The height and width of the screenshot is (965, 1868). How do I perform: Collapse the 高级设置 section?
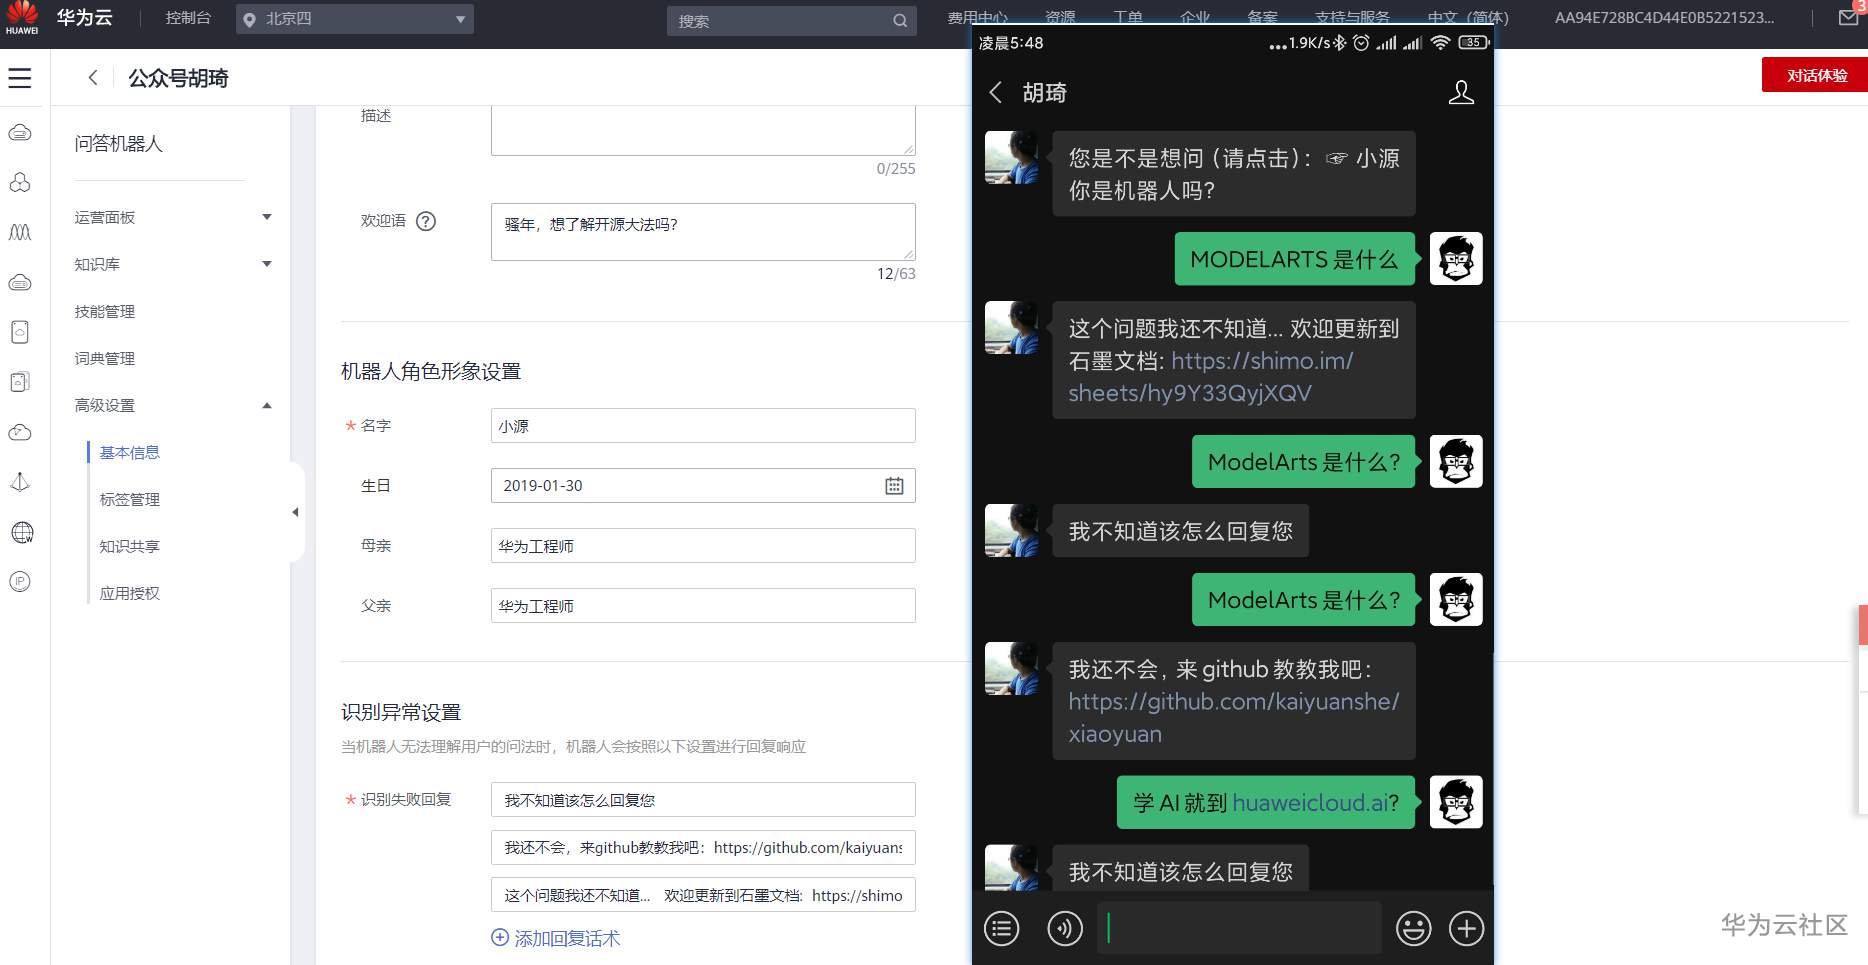click(266, 405)
